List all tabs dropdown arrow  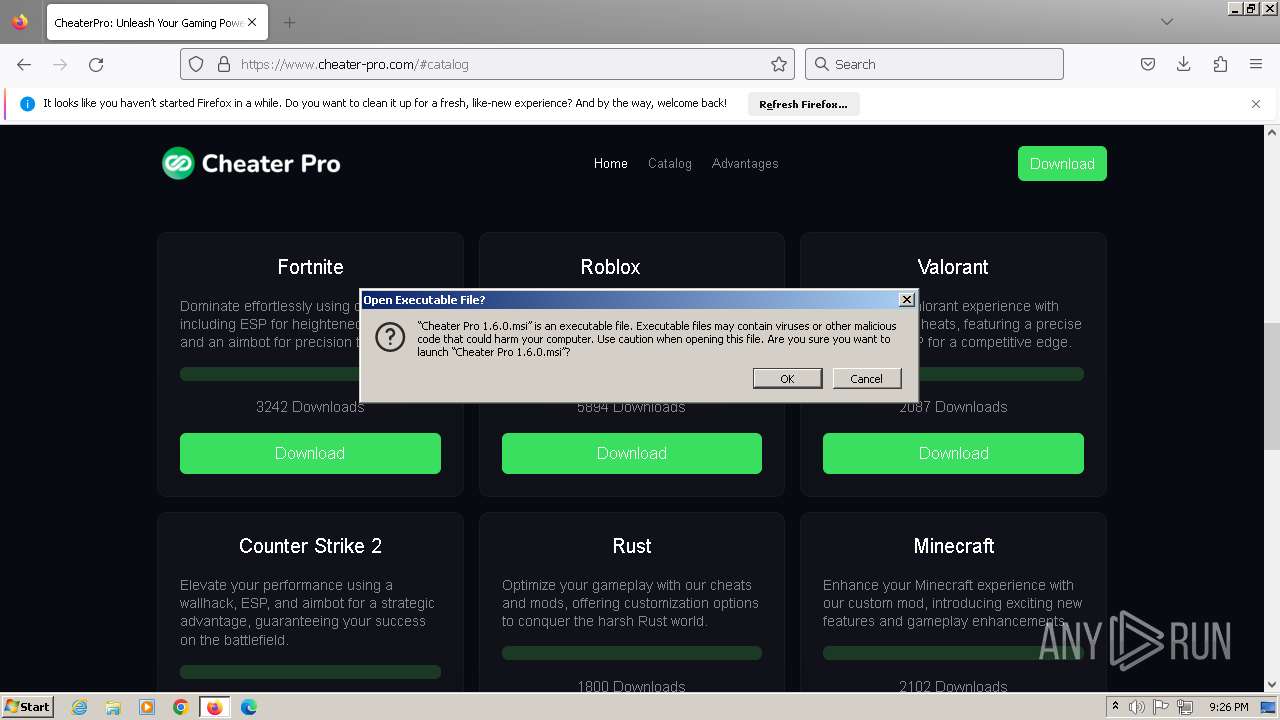[1167, 22]
